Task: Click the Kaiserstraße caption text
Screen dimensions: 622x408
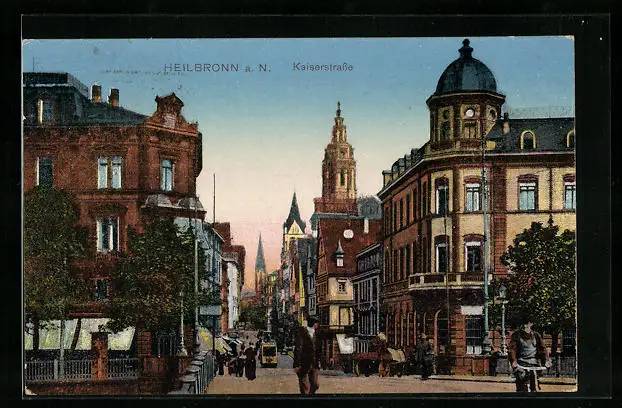Action: (322, 66)
